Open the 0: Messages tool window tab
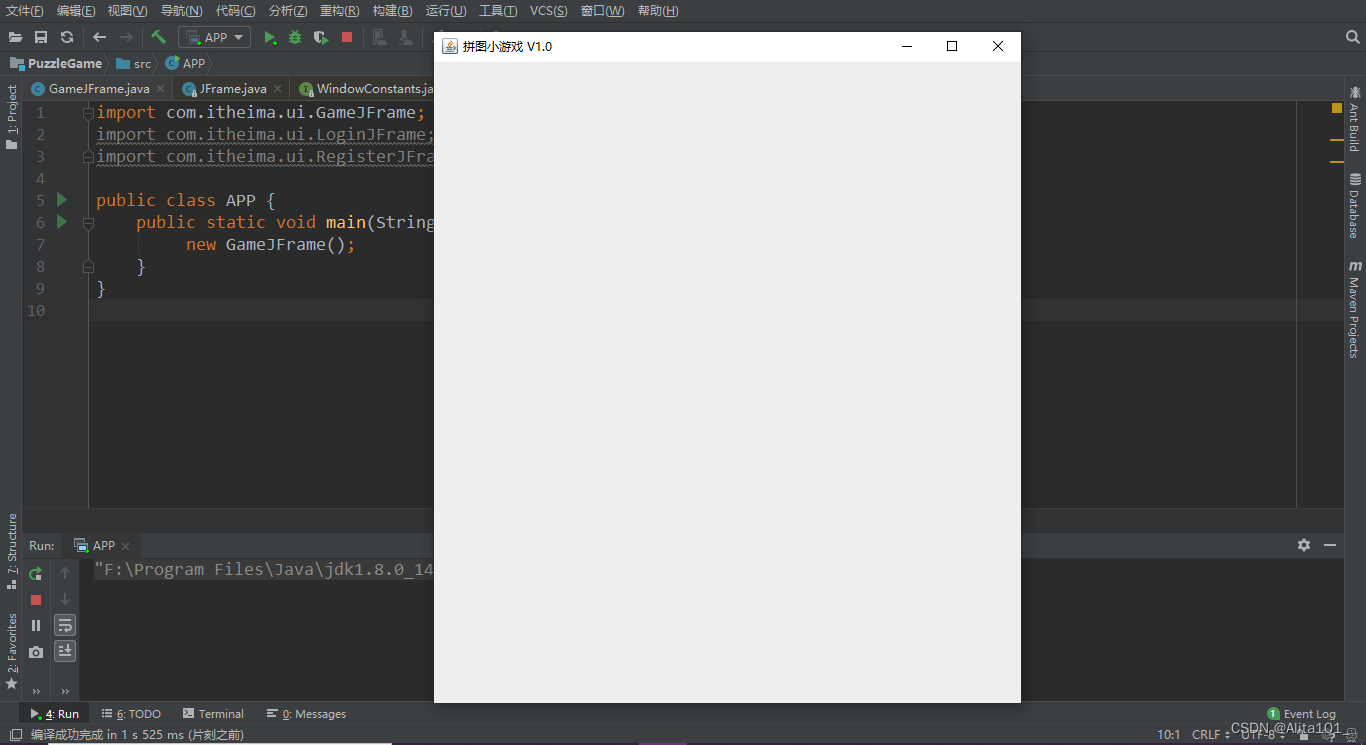 (x=306, y=714)
